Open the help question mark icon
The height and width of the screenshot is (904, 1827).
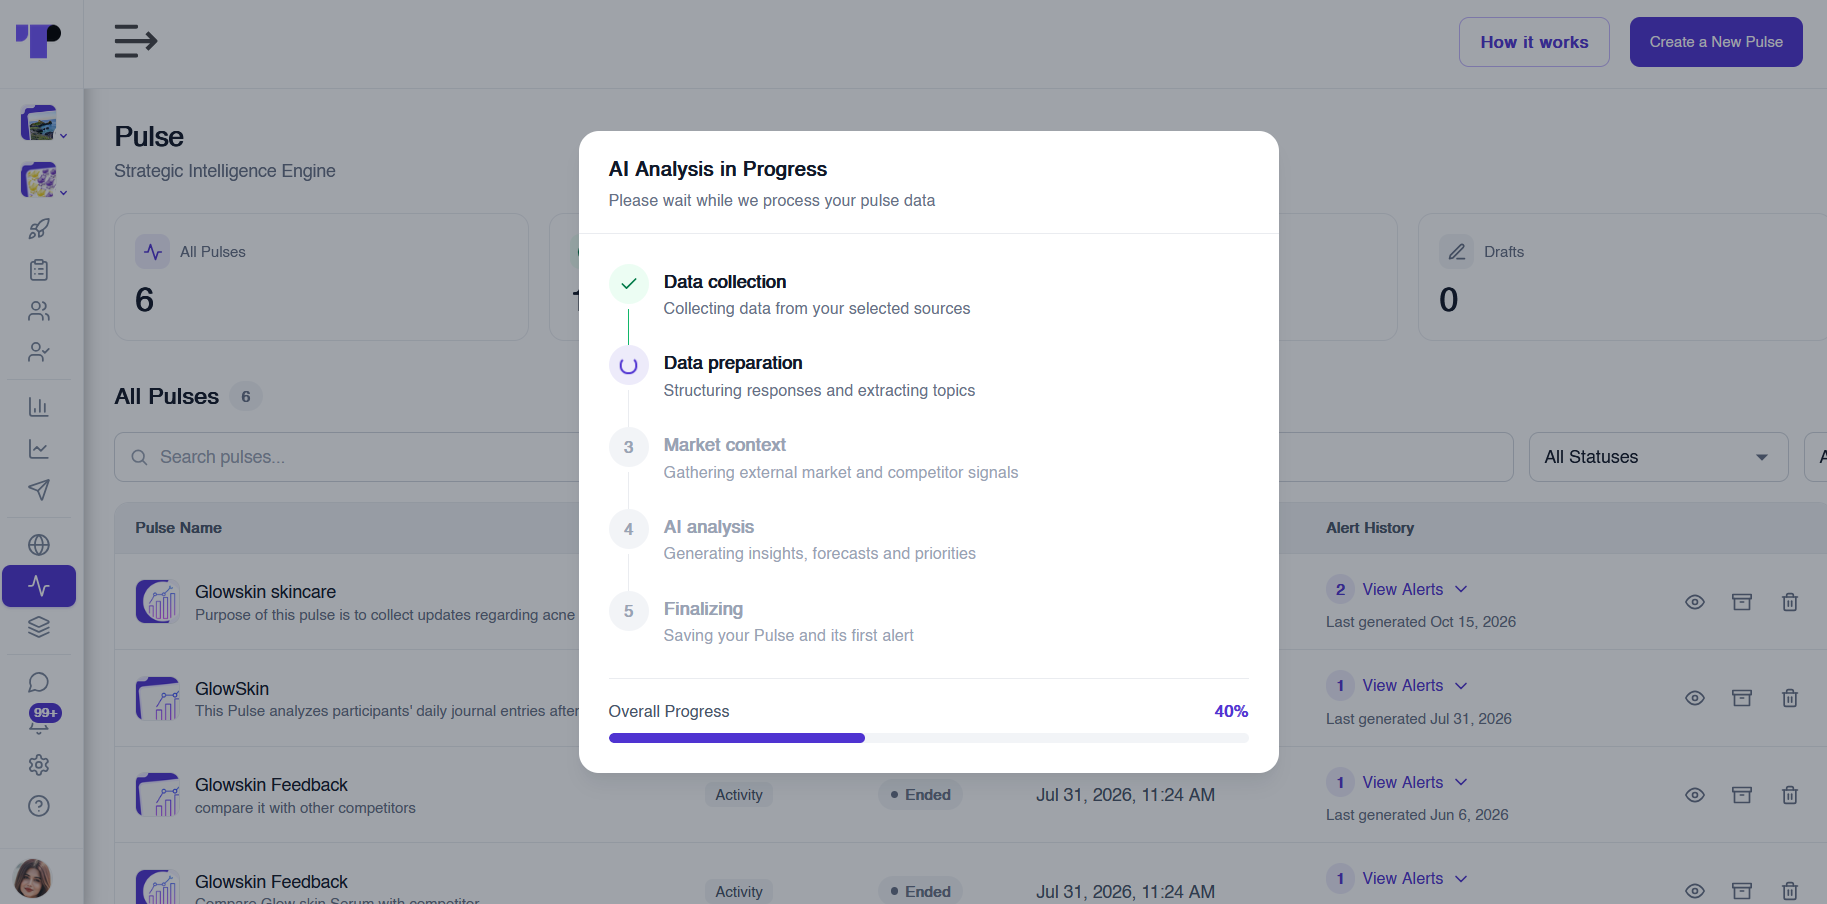(x=39, y=806)
